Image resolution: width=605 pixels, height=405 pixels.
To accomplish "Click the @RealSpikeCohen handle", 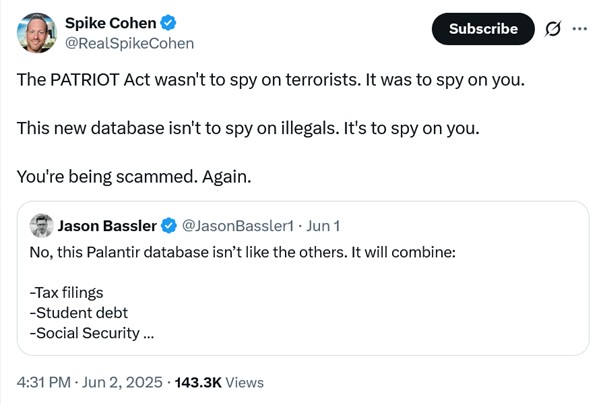I will pos(129,44).
